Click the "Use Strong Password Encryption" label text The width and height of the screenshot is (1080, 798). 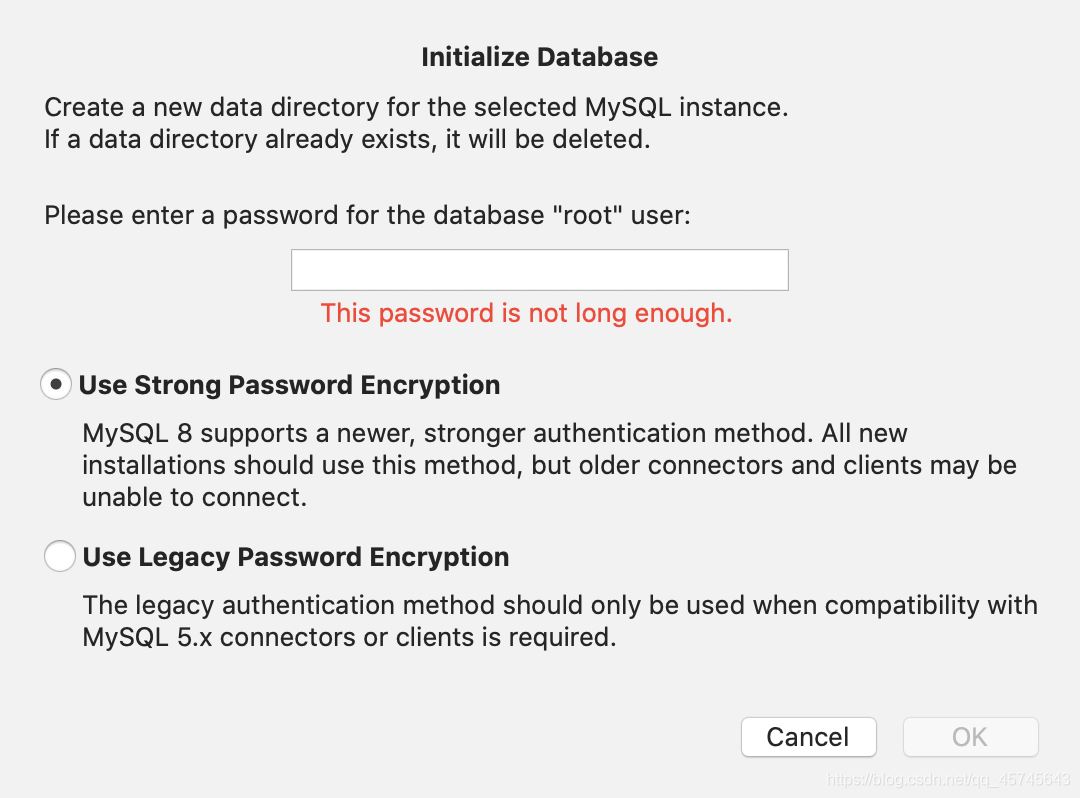(289, 385)
